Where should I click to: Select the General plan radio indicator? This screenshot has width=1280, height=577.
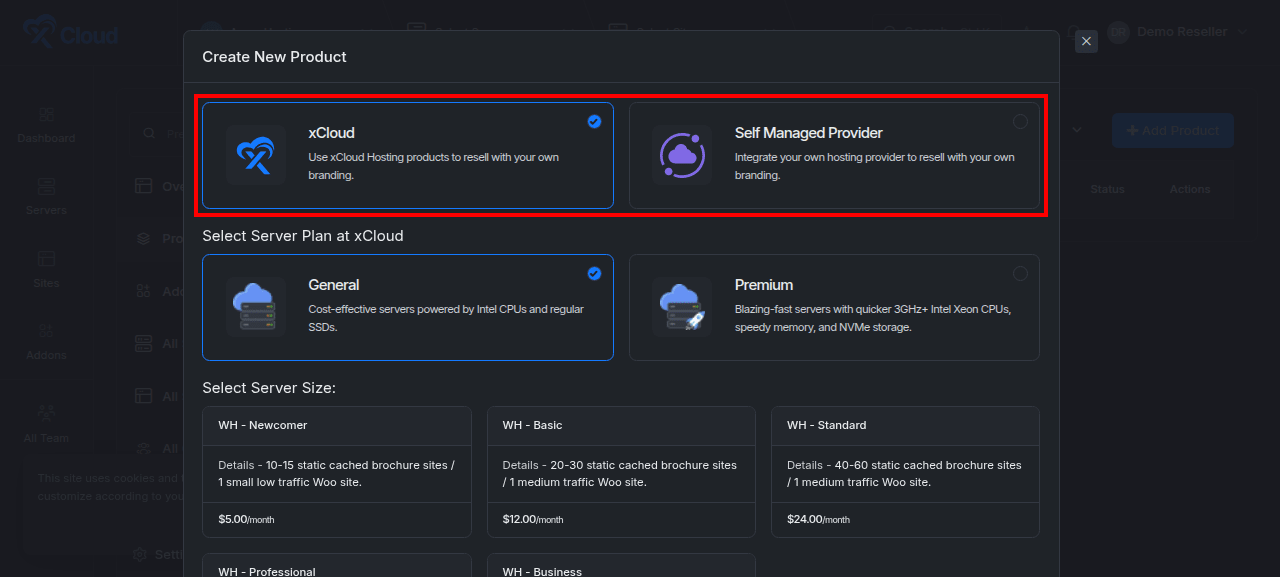click(594, 273)
